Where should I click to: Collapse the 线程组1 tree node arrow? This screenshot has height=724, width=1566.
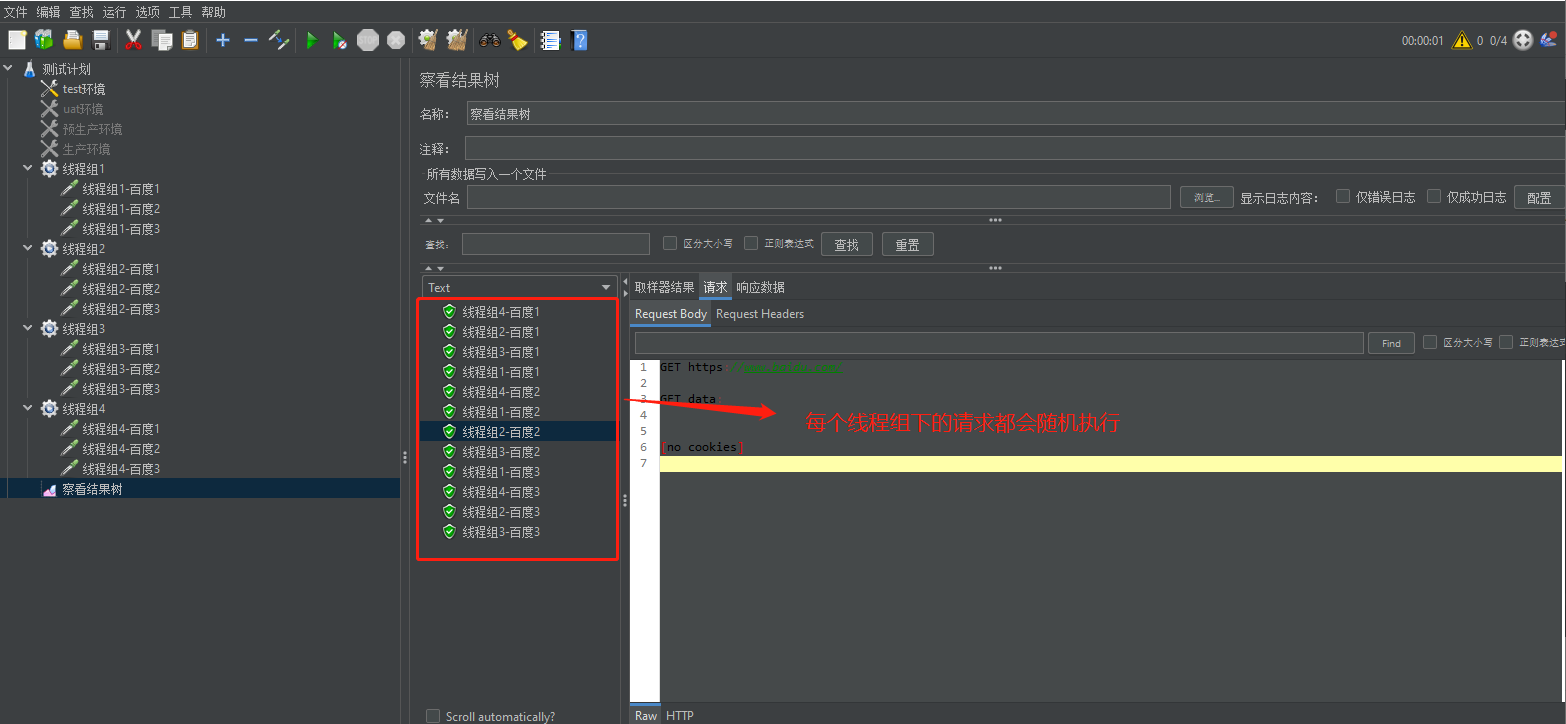(x=28, y=169)
